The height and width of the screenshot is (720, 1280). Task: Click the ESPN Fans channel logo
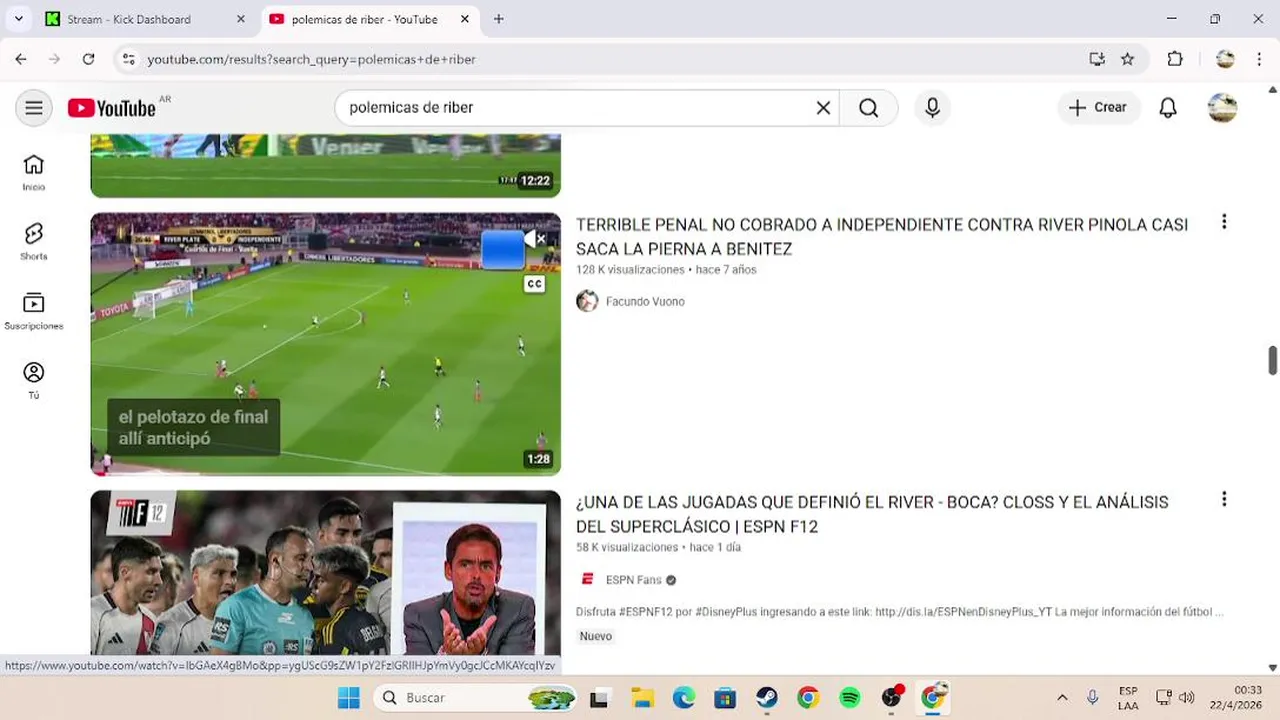point(587,580)
